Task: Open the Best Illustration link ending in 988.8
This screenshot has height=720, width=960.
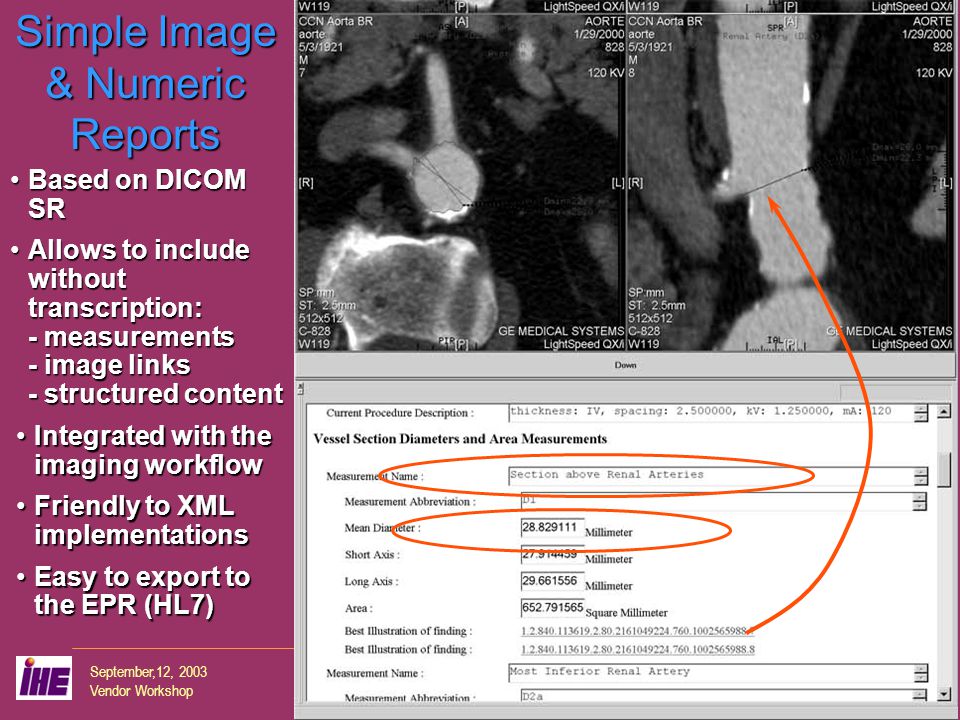Action: (637, 650)
